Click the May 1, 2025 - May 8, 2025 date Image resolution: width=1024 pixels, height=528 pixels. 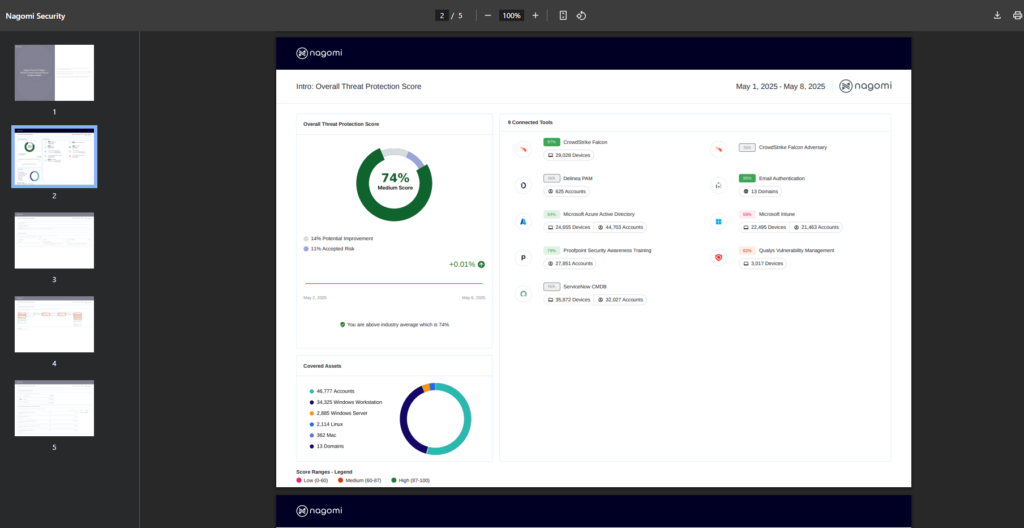[780, 86]
